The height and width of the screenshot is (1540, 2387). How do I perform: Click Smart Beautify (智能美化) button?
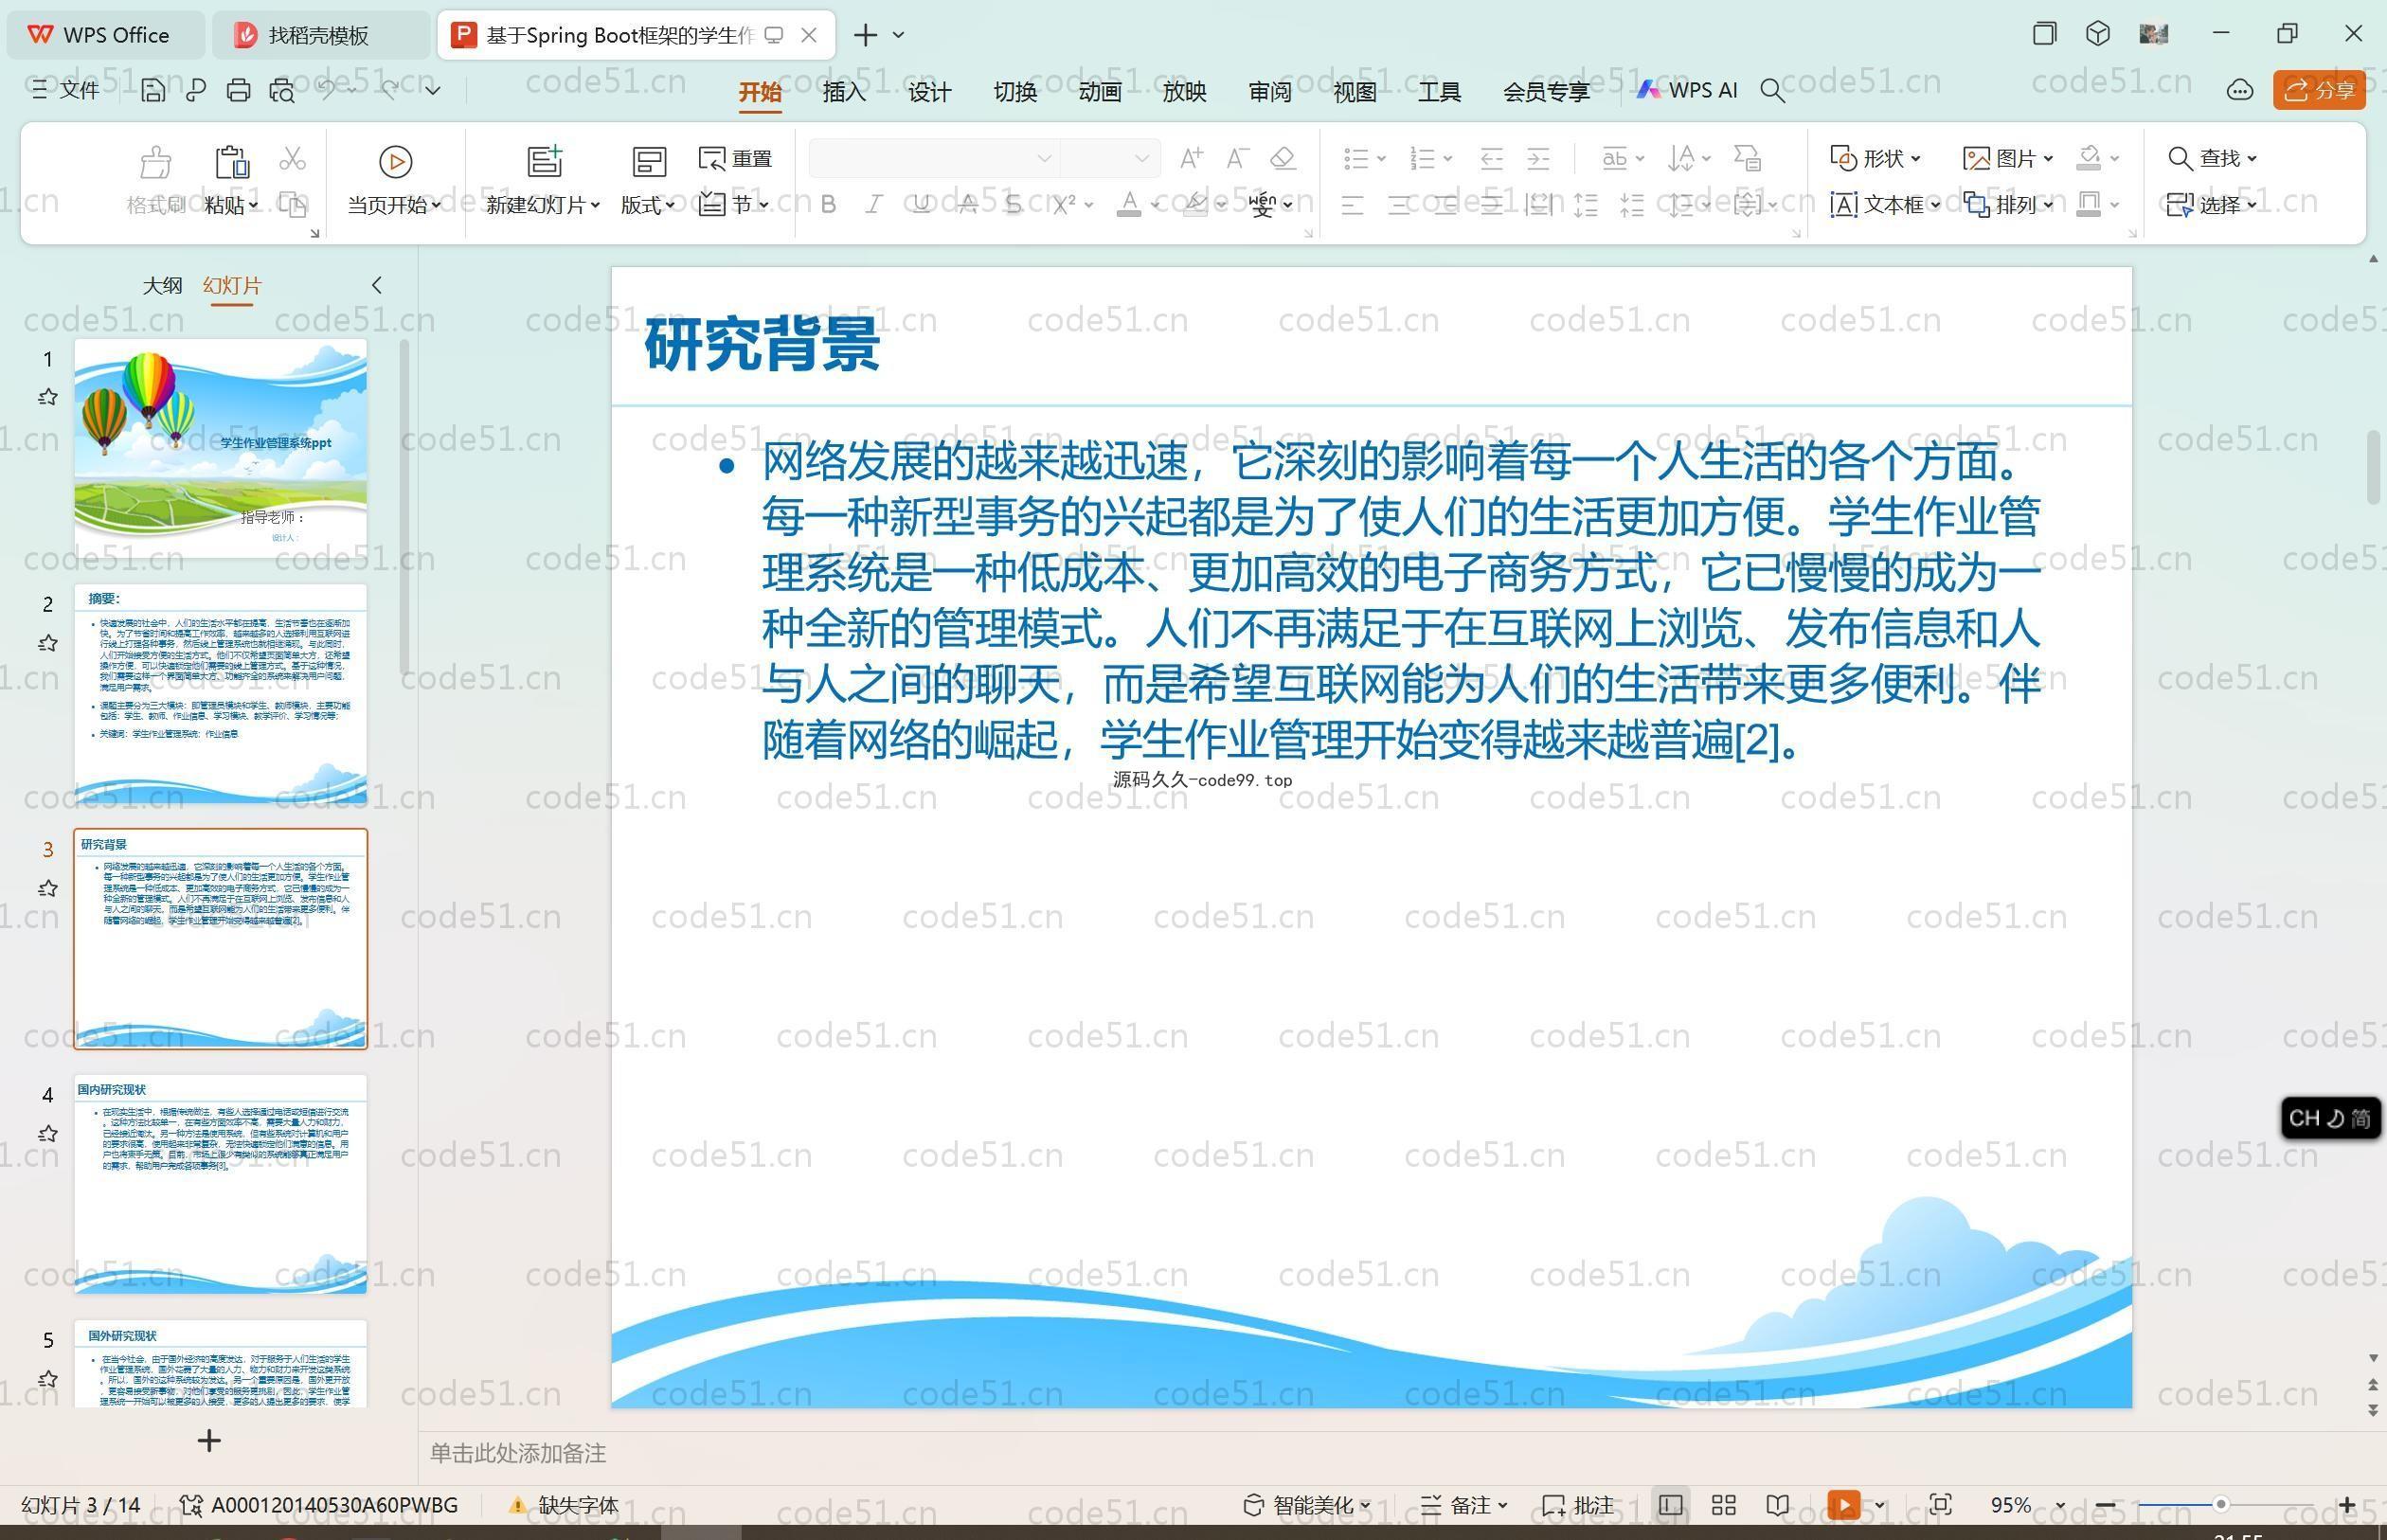[x=1306, y=1504]
